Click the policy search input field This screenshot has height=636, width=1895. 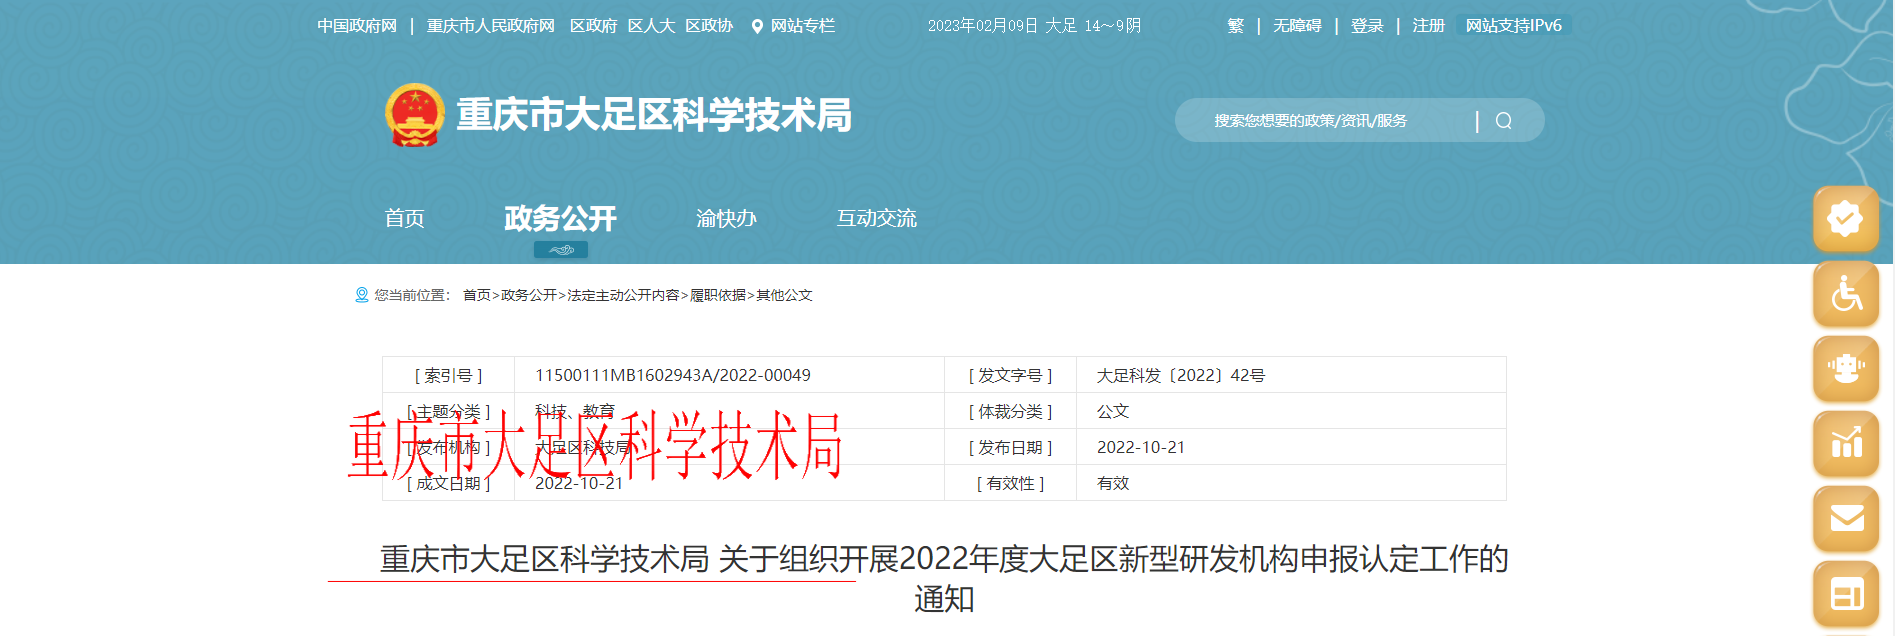tap(1320, 121)
